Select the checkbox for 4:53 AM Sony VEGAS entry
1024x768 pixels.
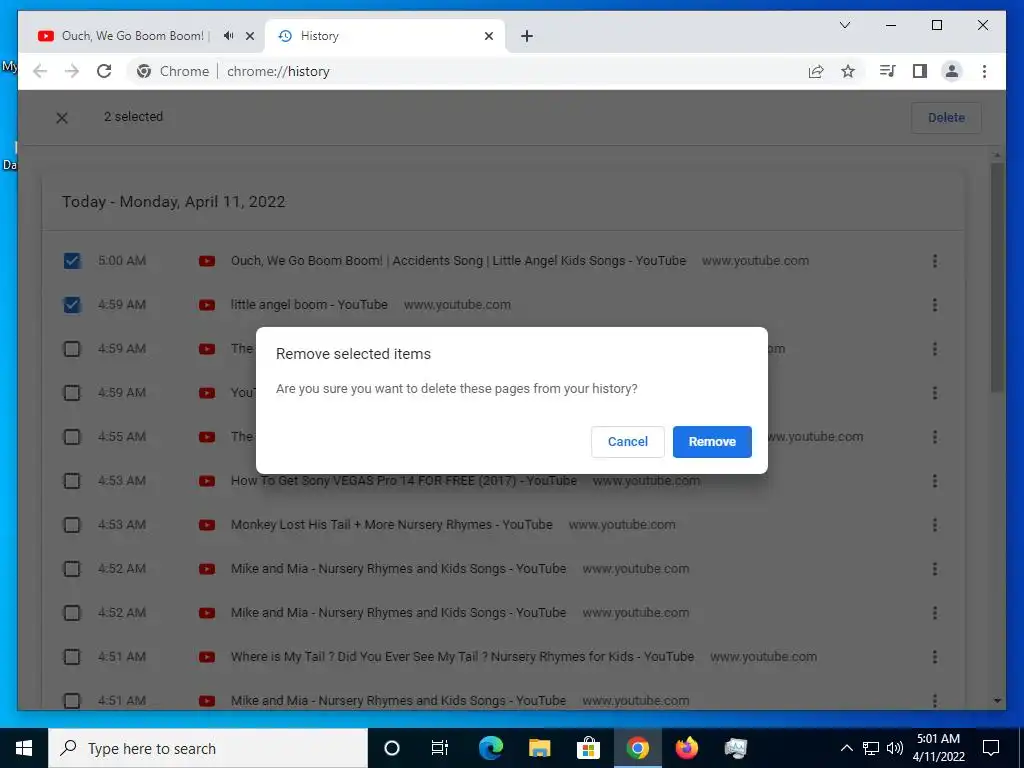72,481
